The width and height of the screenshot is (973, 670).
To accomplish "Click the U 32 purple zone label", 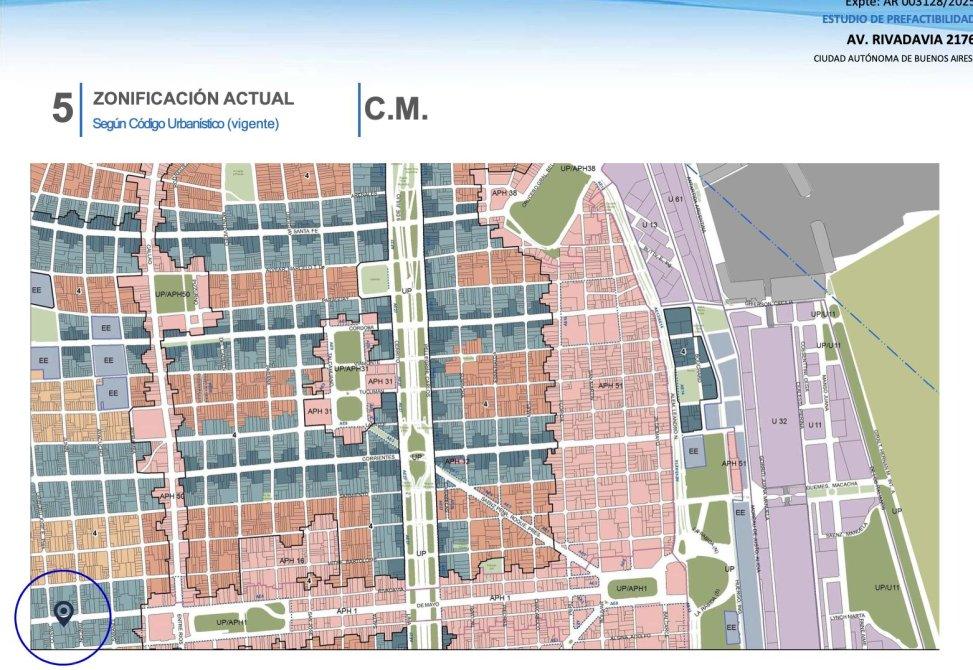I will (780, 421).
